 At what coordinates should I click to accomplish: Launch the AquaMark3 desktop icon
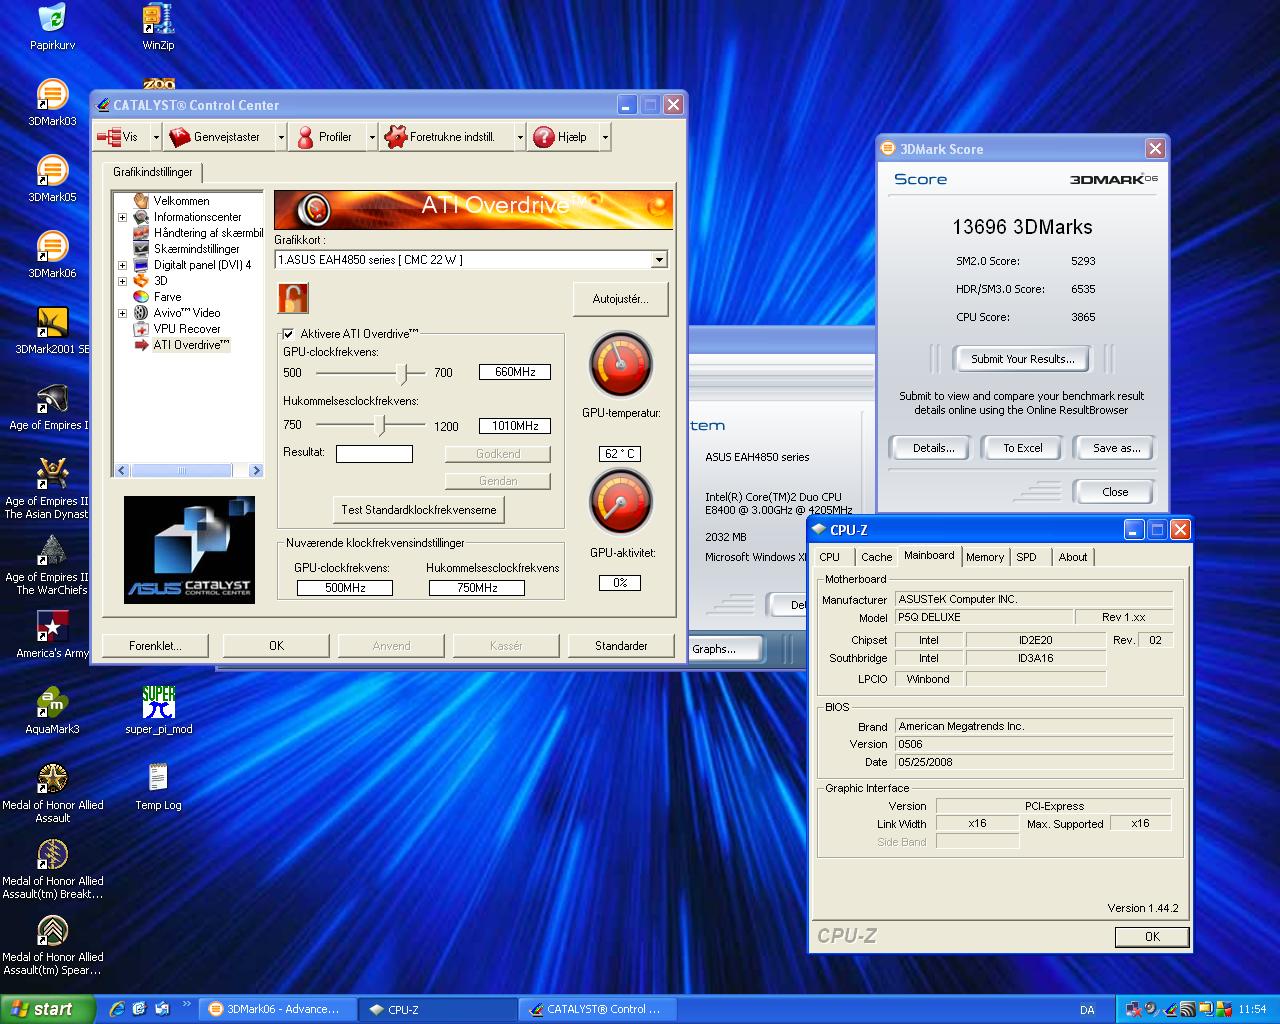pos(52,711)
